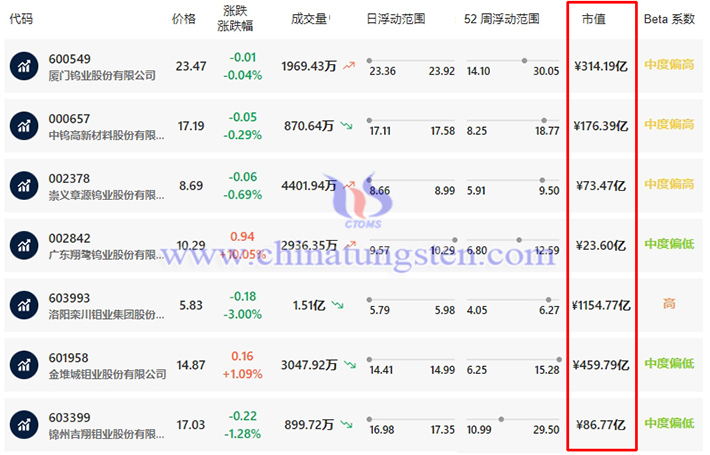The image size is (710, 455).
Task: Open stock code 000657
Action: [x=69, y=119]
